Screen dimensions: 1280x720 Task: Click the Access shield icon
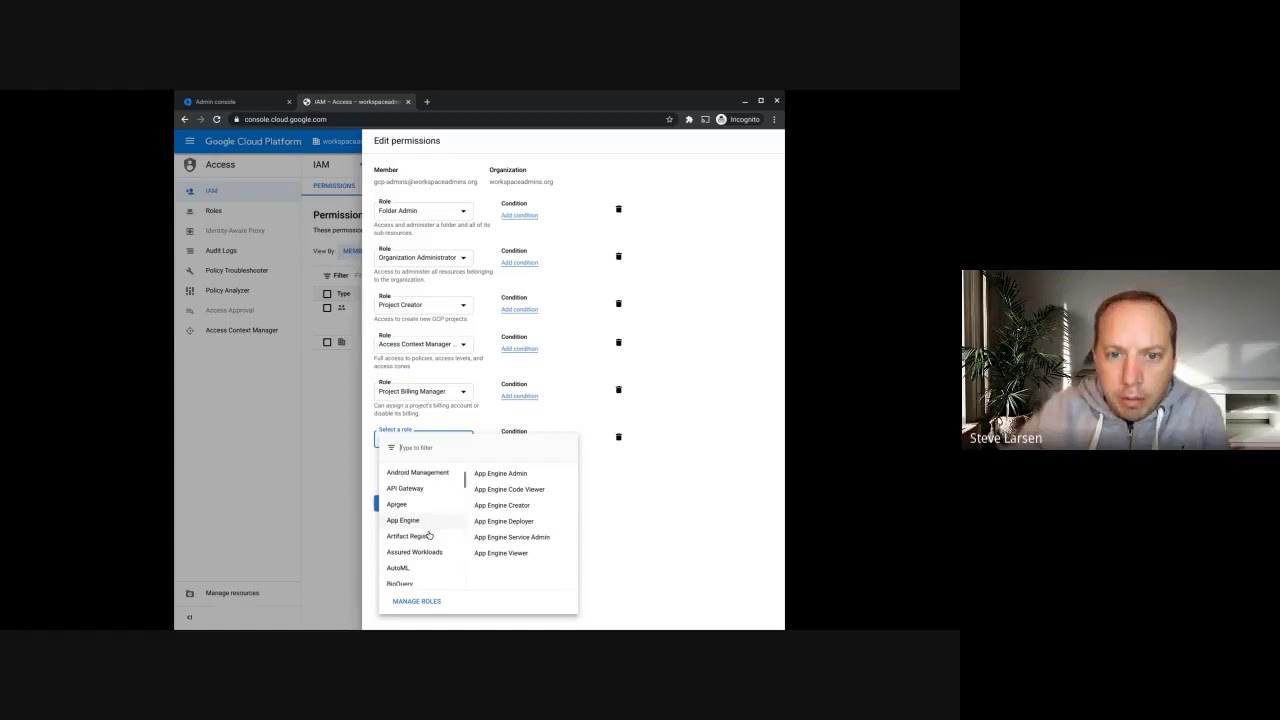190,165
